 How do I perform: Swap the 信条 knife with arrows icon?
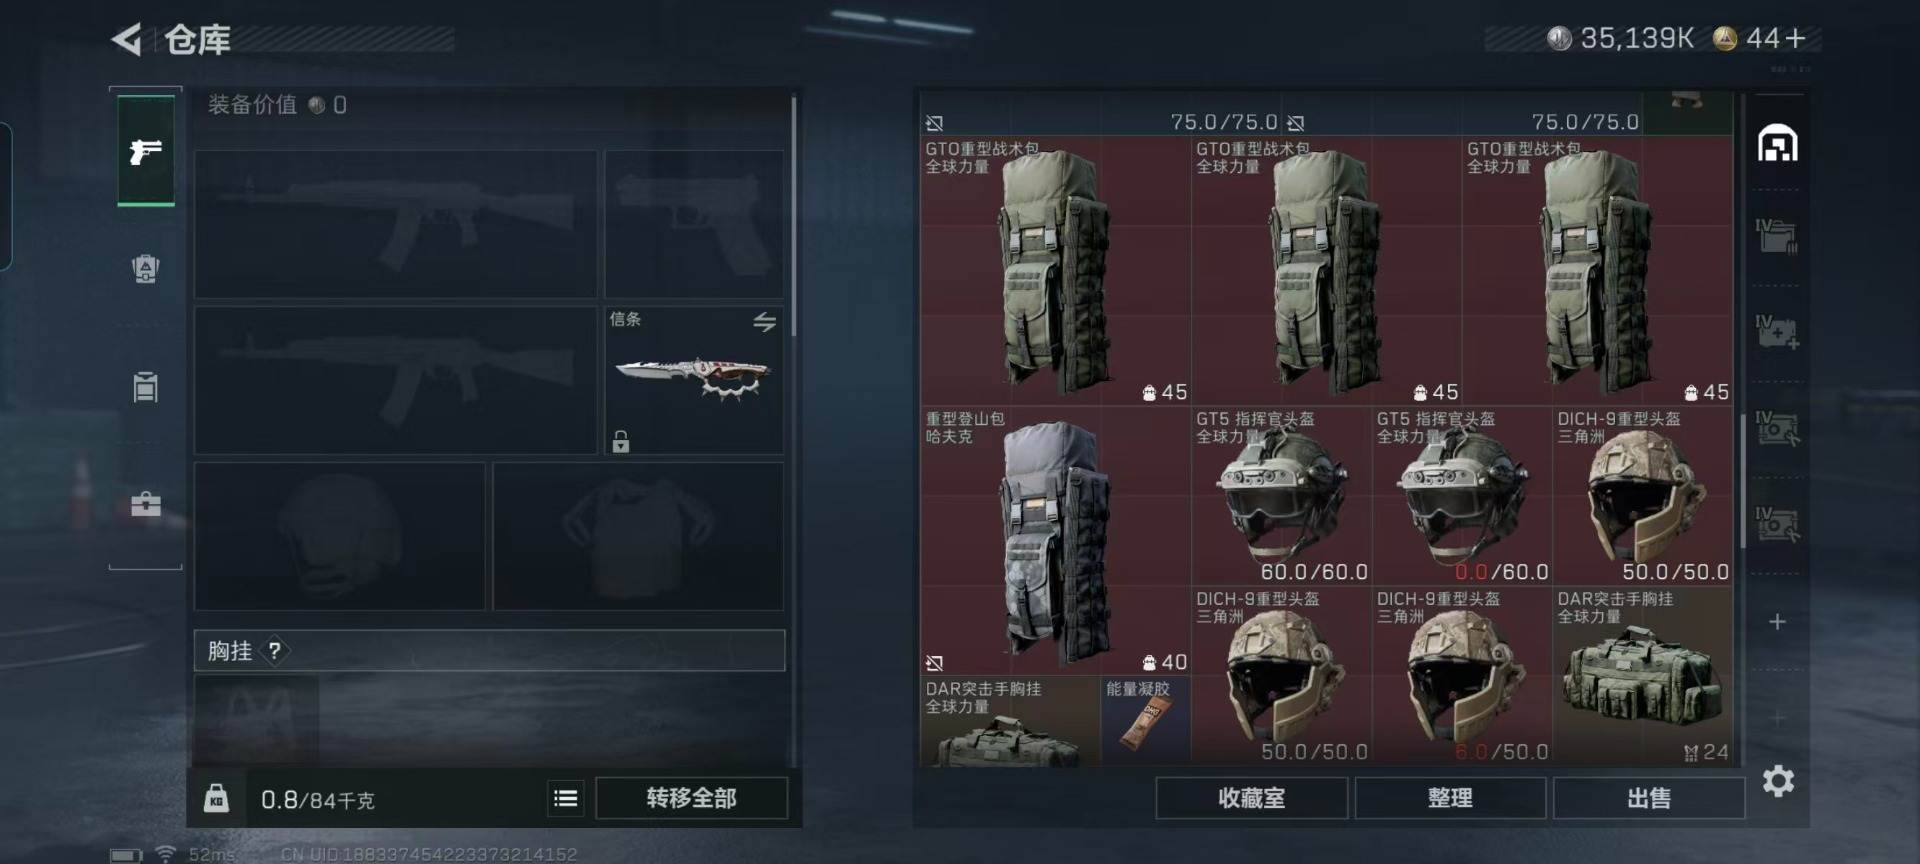764,322
